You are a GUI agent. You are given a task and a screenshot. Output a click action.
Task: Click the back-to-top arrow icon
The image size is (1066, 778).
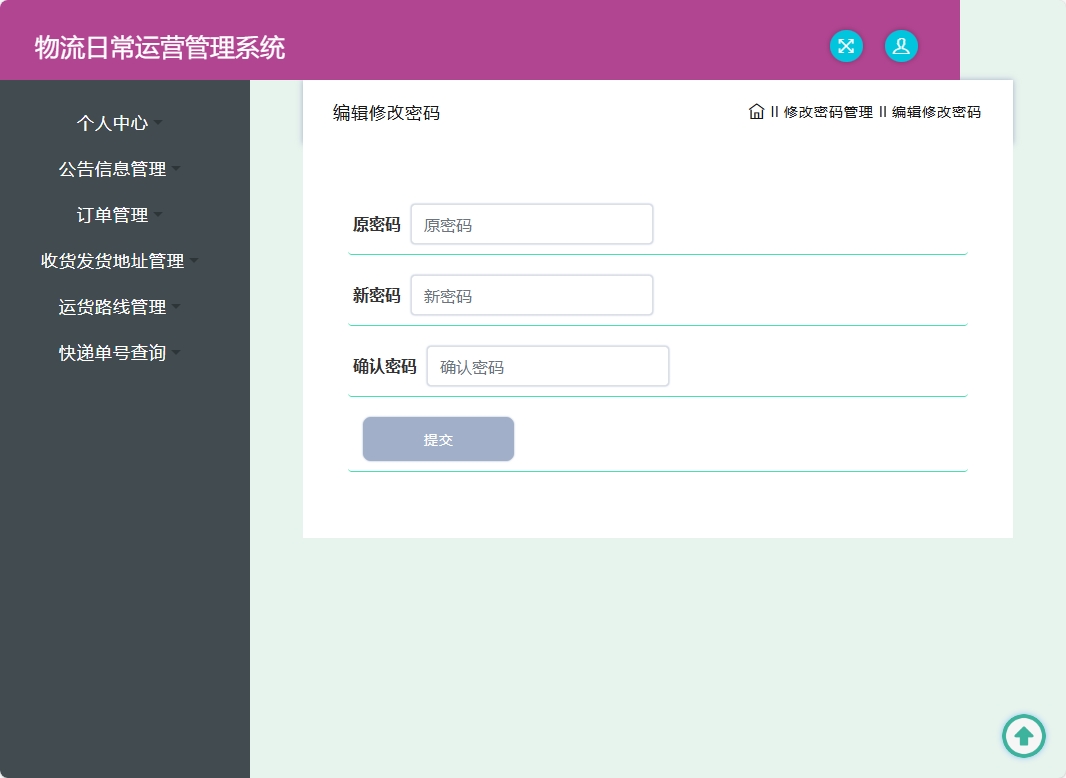click(x=1023, y=736)
